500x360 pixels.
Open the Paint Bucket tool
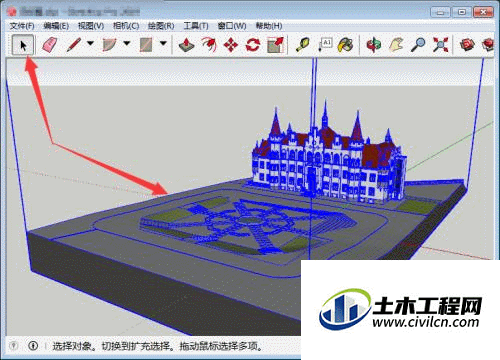[x=345, y=45]
